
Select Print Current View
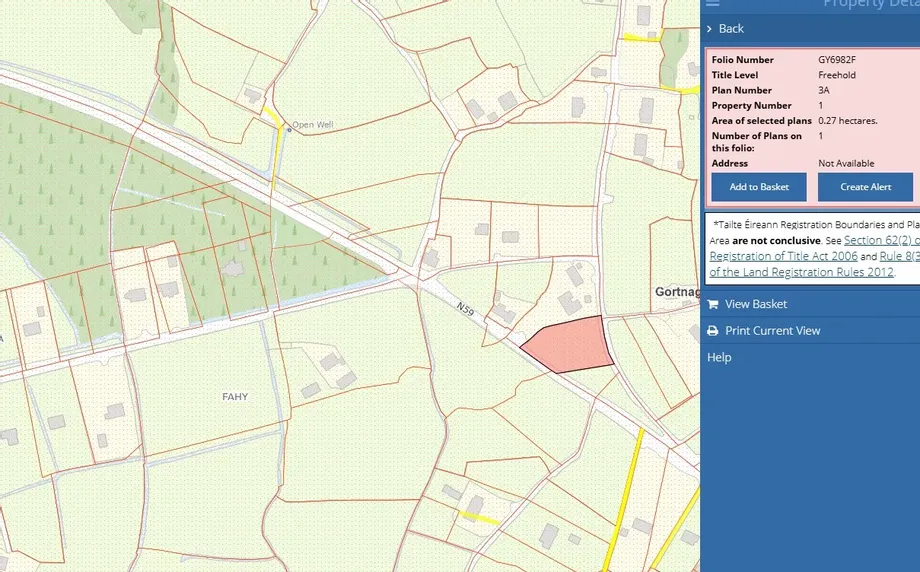pos(772,331)
